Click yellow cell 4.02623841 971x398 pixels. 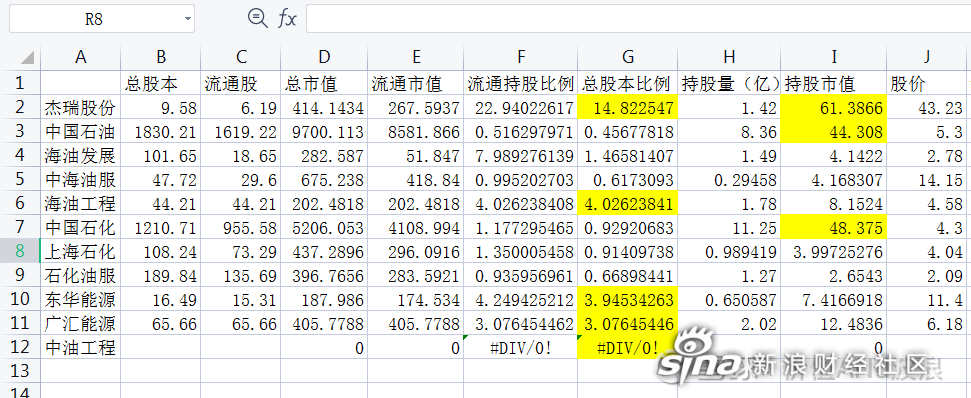click(628, 204)
